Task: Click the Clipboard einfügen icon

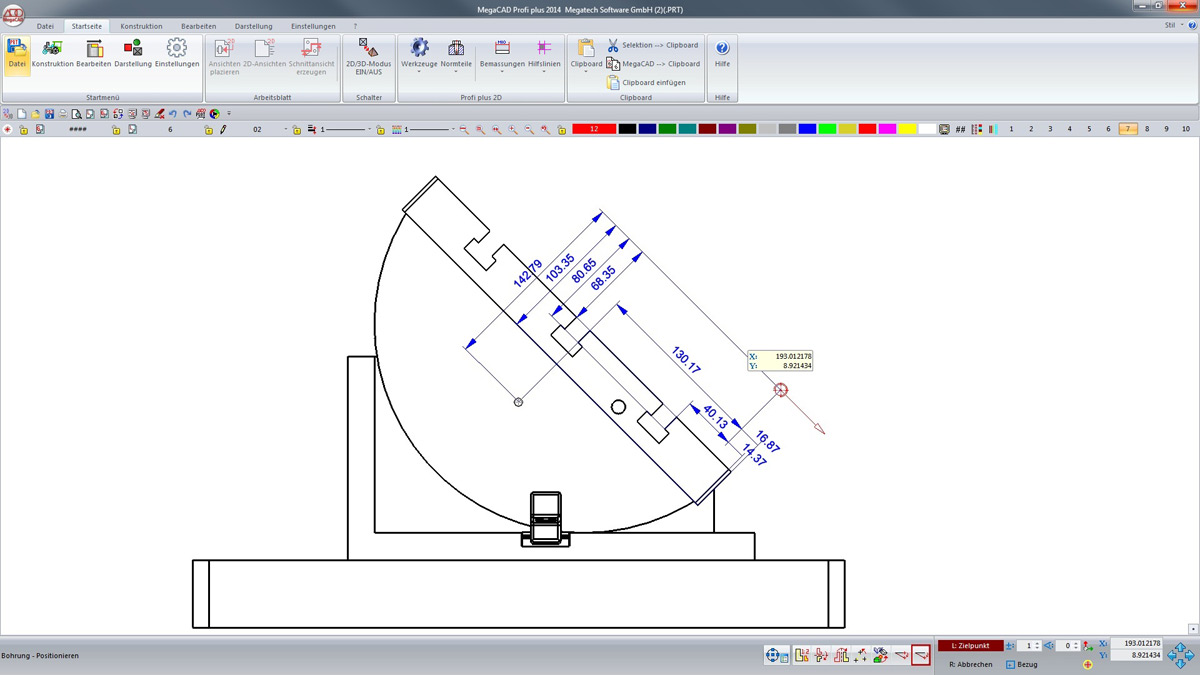Action: point(614,83)
